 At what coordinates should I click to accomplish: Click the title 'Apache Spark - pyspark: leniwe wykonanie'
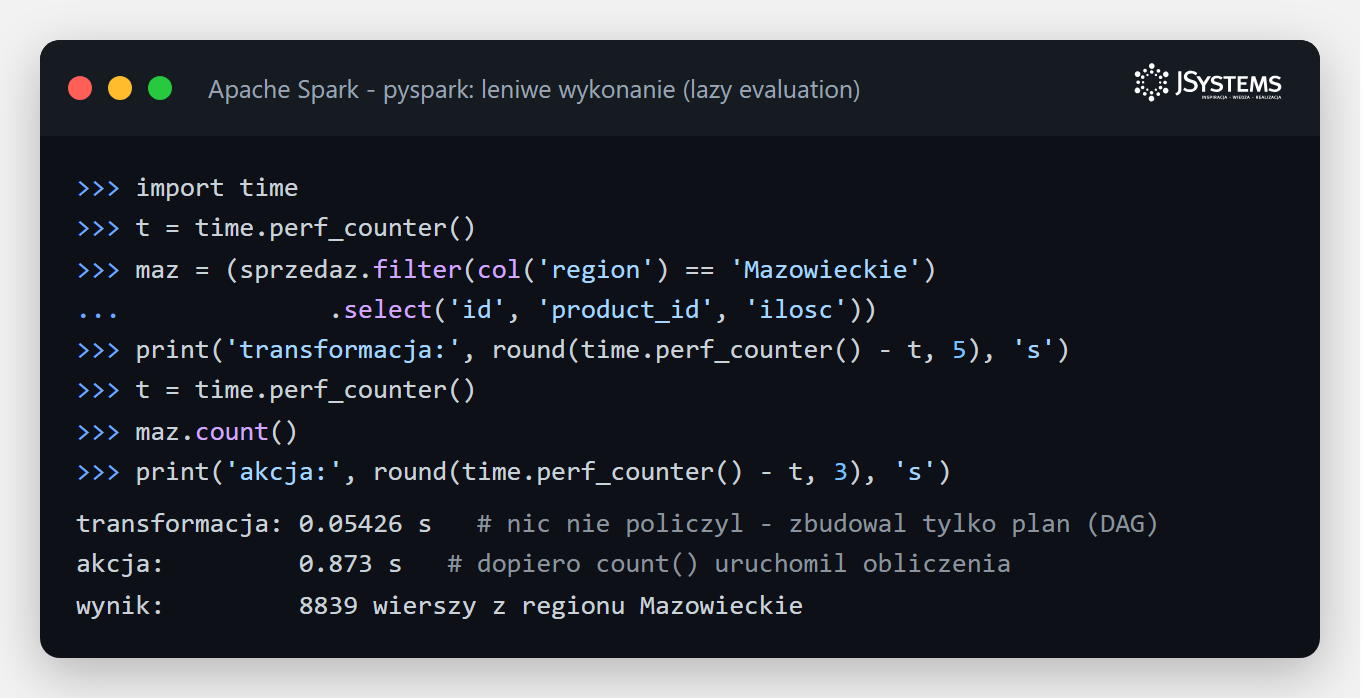coord(534,90)
